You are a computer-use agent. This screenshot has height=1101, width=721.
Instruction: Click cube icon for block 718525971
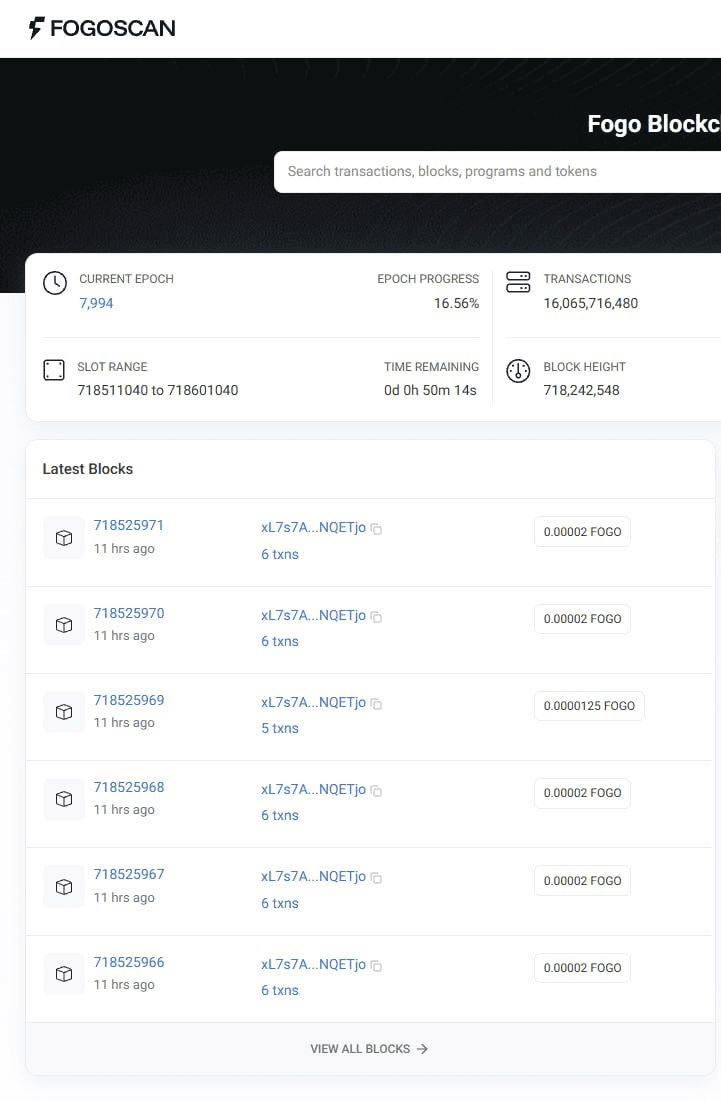64,538
